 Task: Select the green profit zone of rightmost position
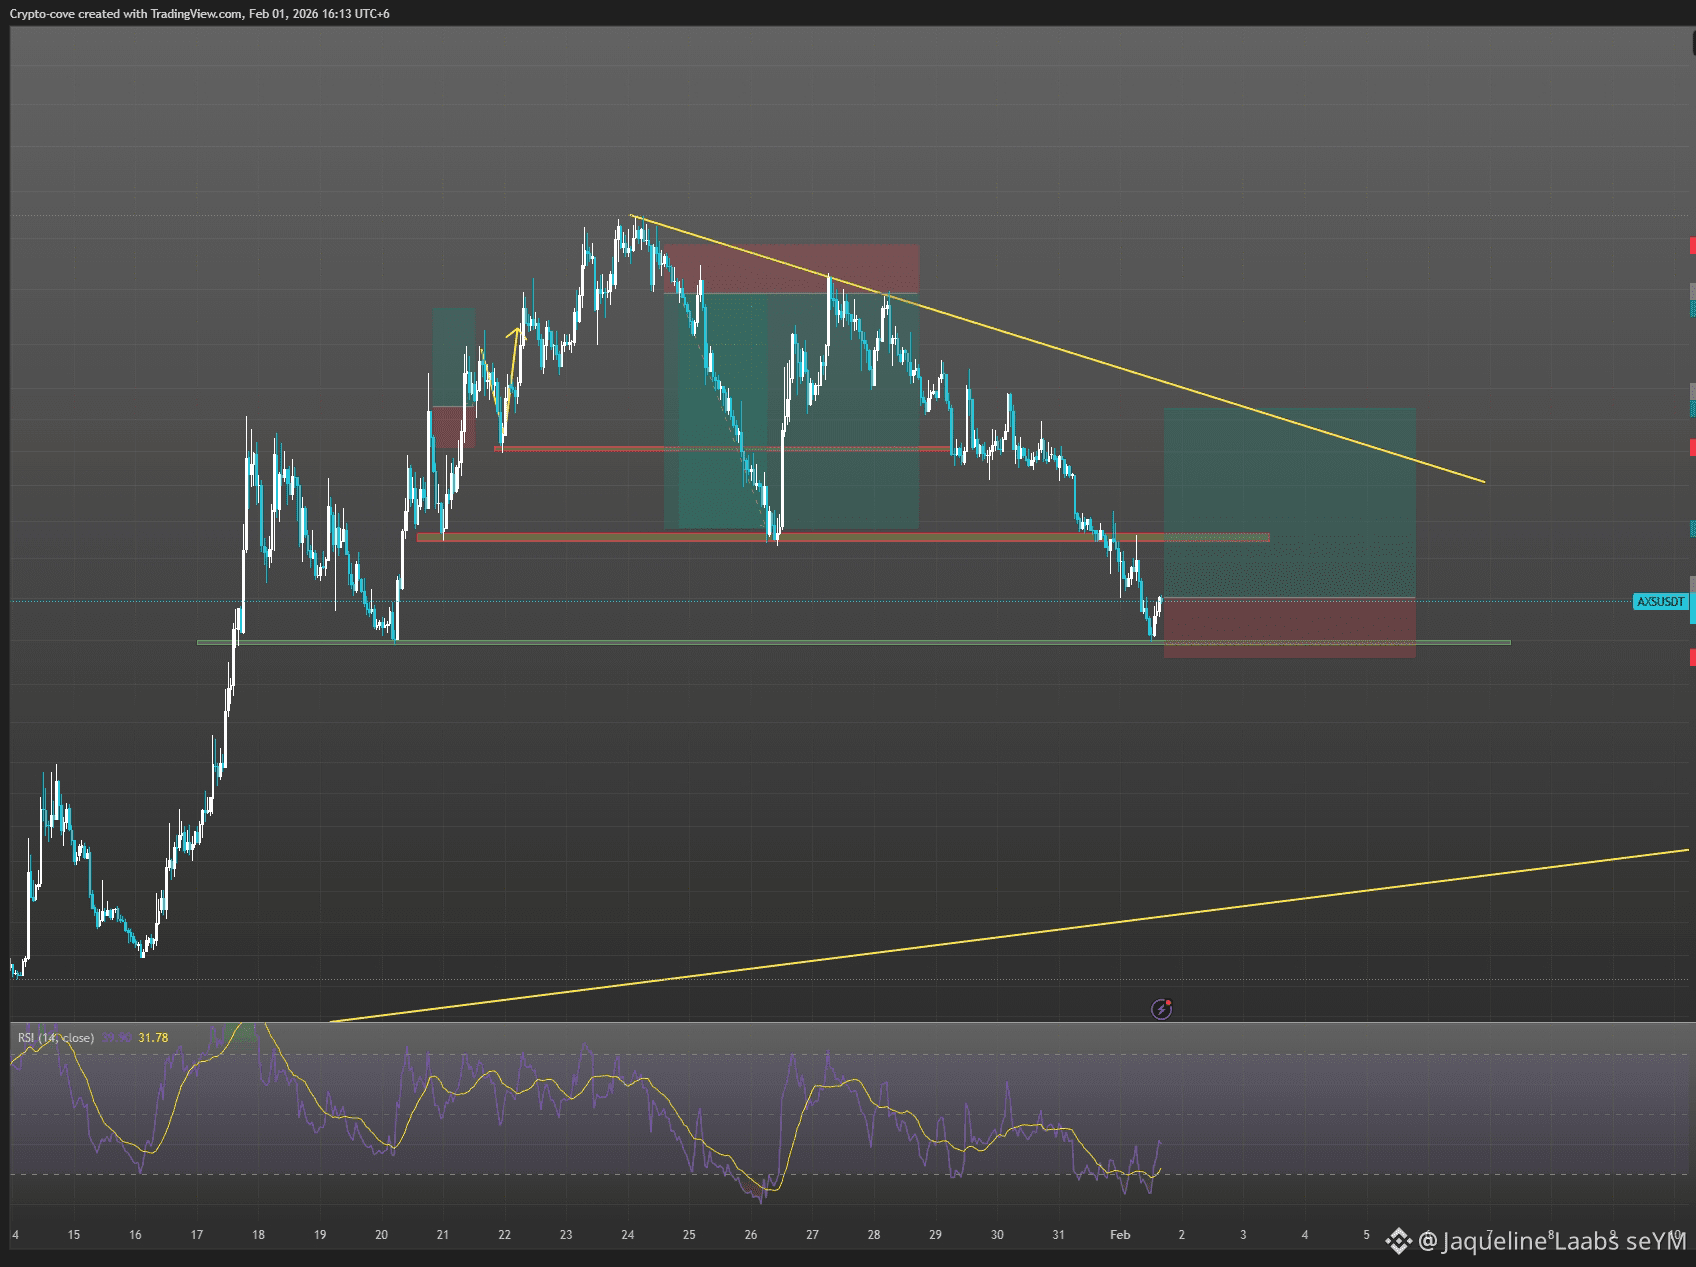tap(1290, 503)
